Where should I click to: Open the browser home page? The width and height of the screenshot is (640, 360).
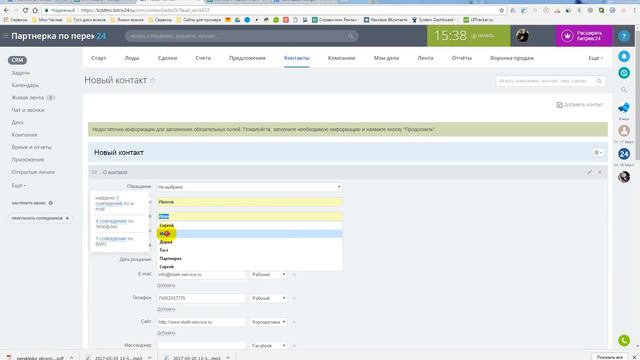(x=35, y=10)
